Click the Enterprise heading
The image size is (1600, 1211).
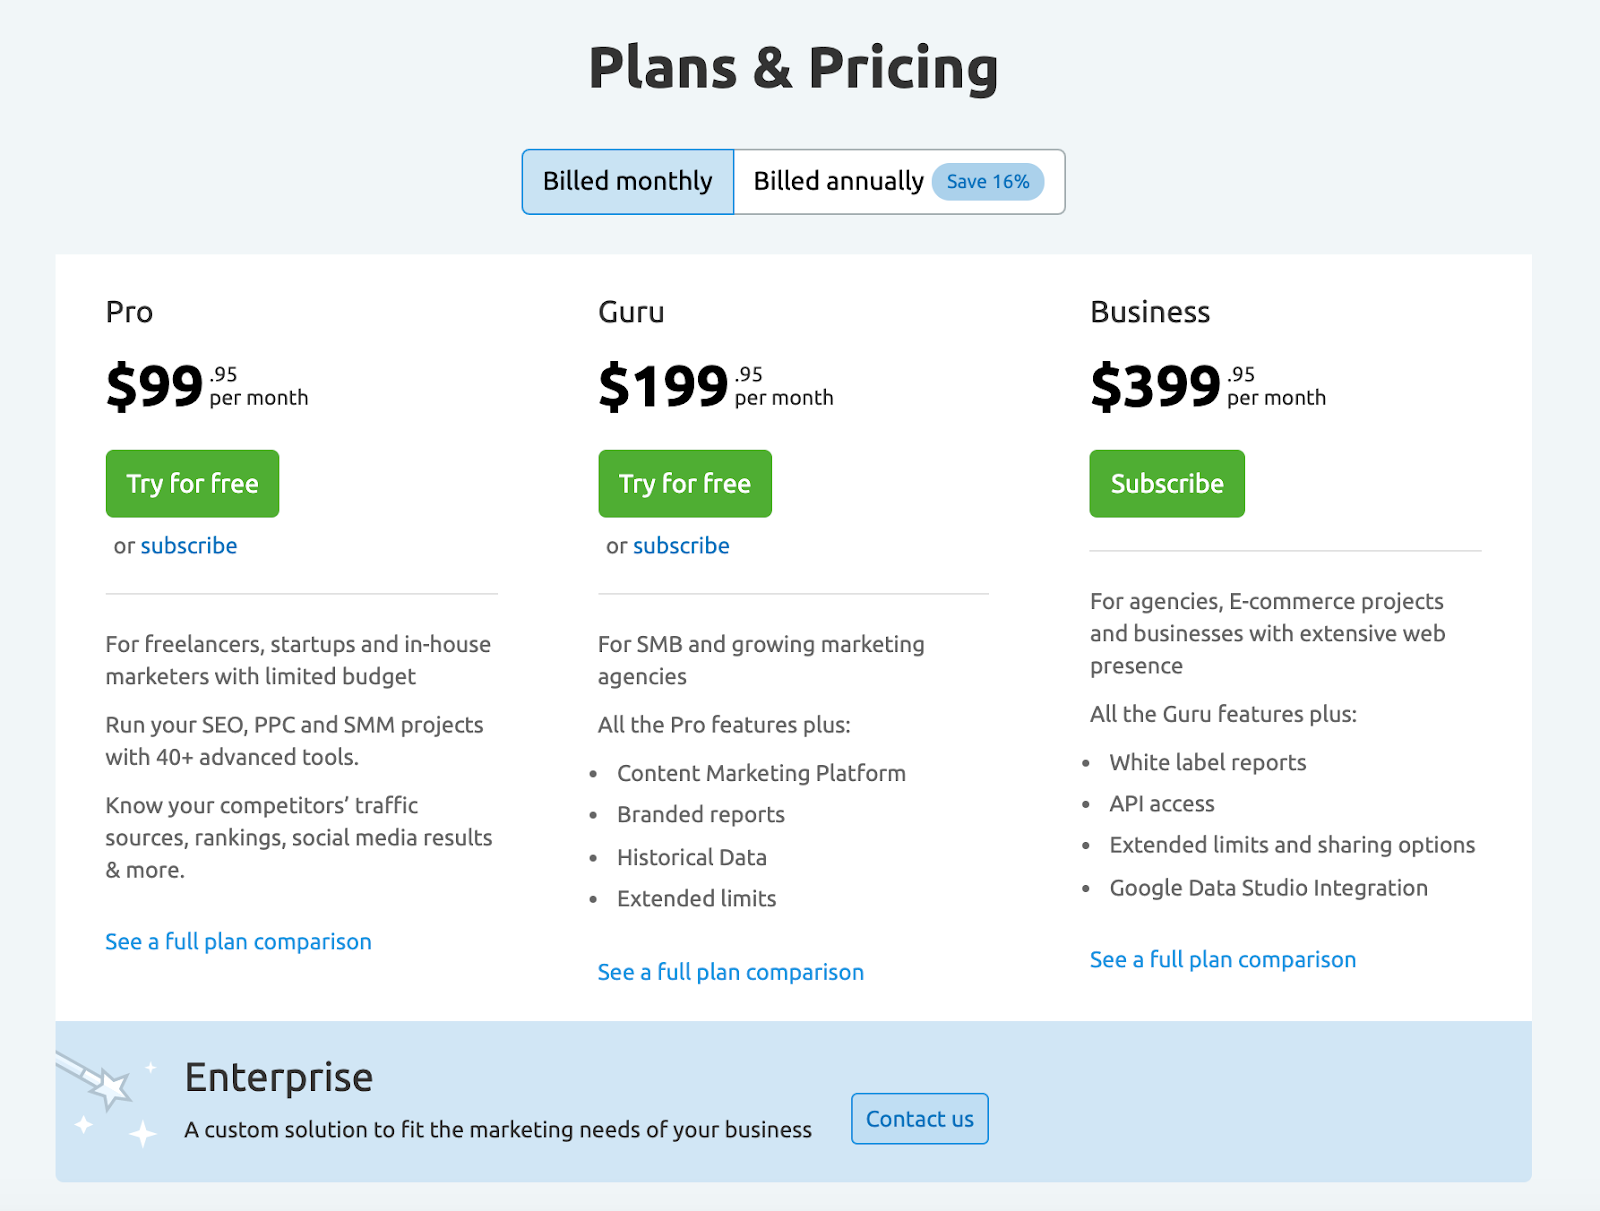tap(279, 1078)
